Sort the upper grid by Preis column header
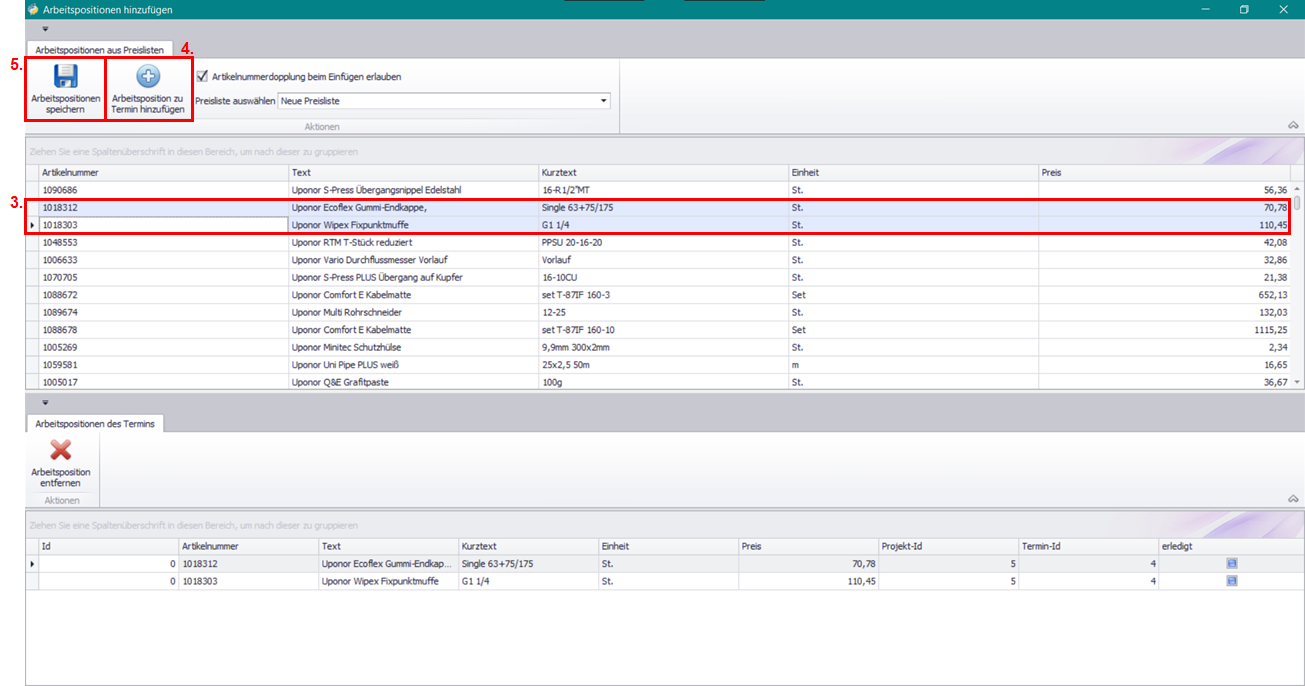 1160,172
